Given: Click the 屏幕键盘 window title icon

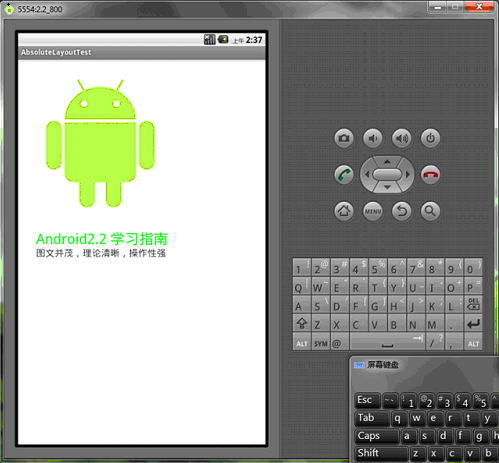Looking at the screenshot, I should [x=359, y=365].
